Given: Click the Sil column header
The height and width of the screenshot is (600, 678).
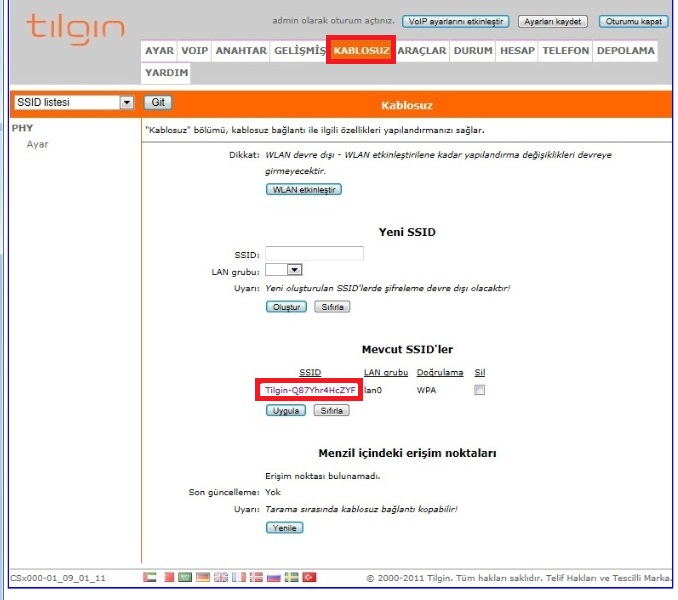Looking at the screenshot, I should click(480, 372).
